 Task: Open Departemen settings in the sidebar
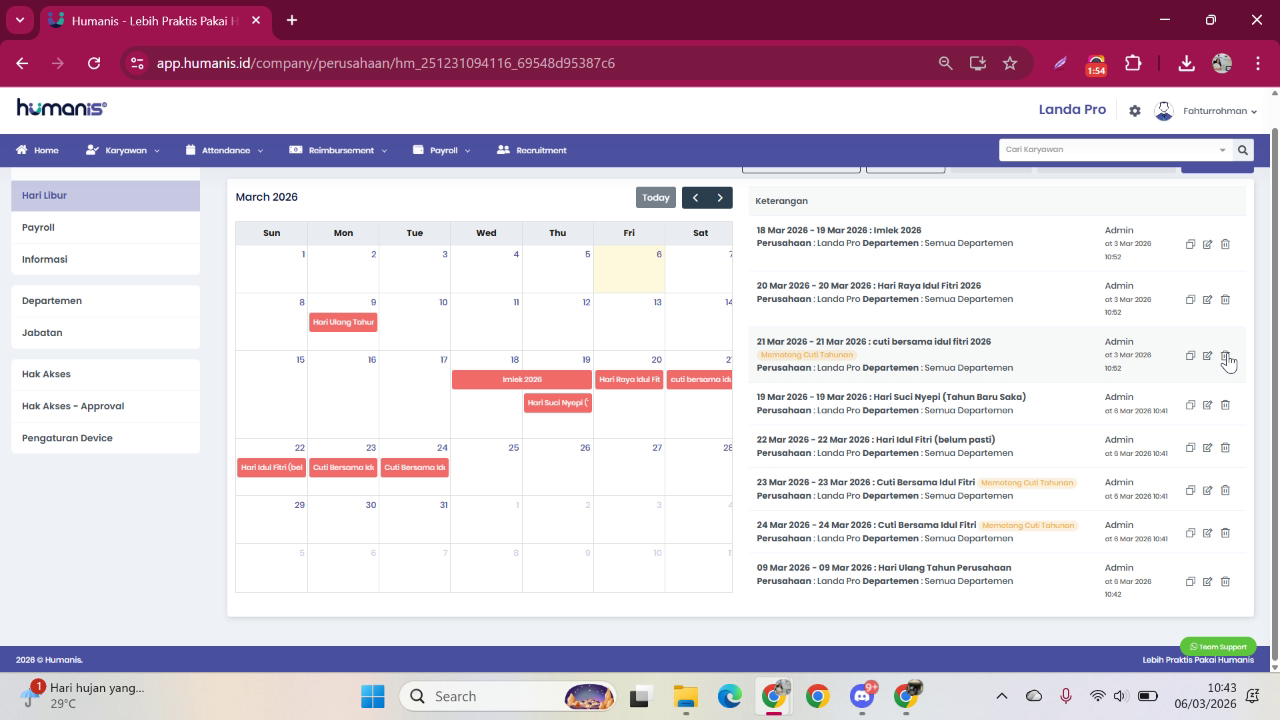click(105, 300)
